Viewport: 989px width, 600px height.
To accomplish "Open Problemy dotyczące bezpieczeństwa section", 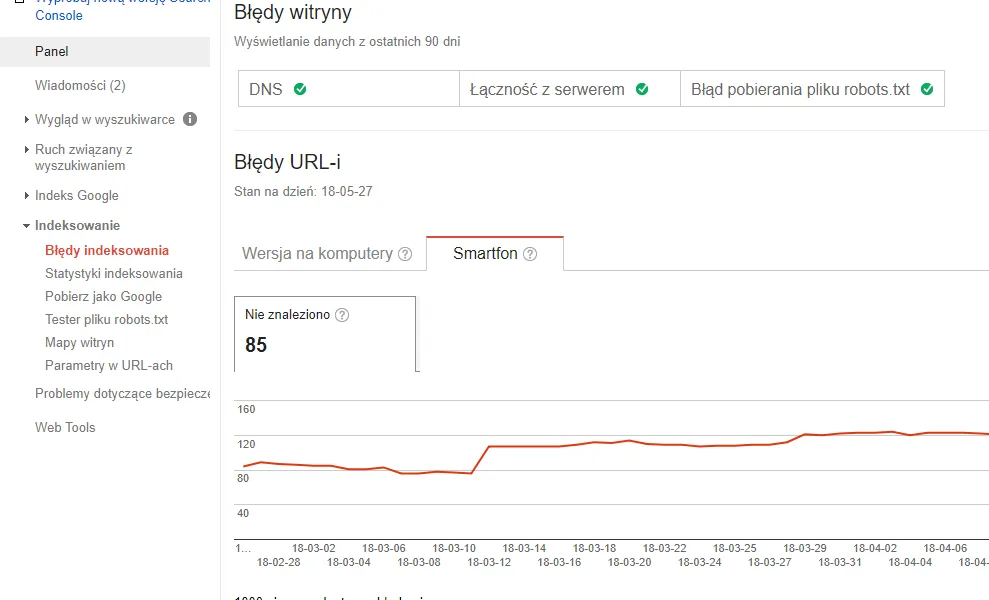I will point(122,394).
